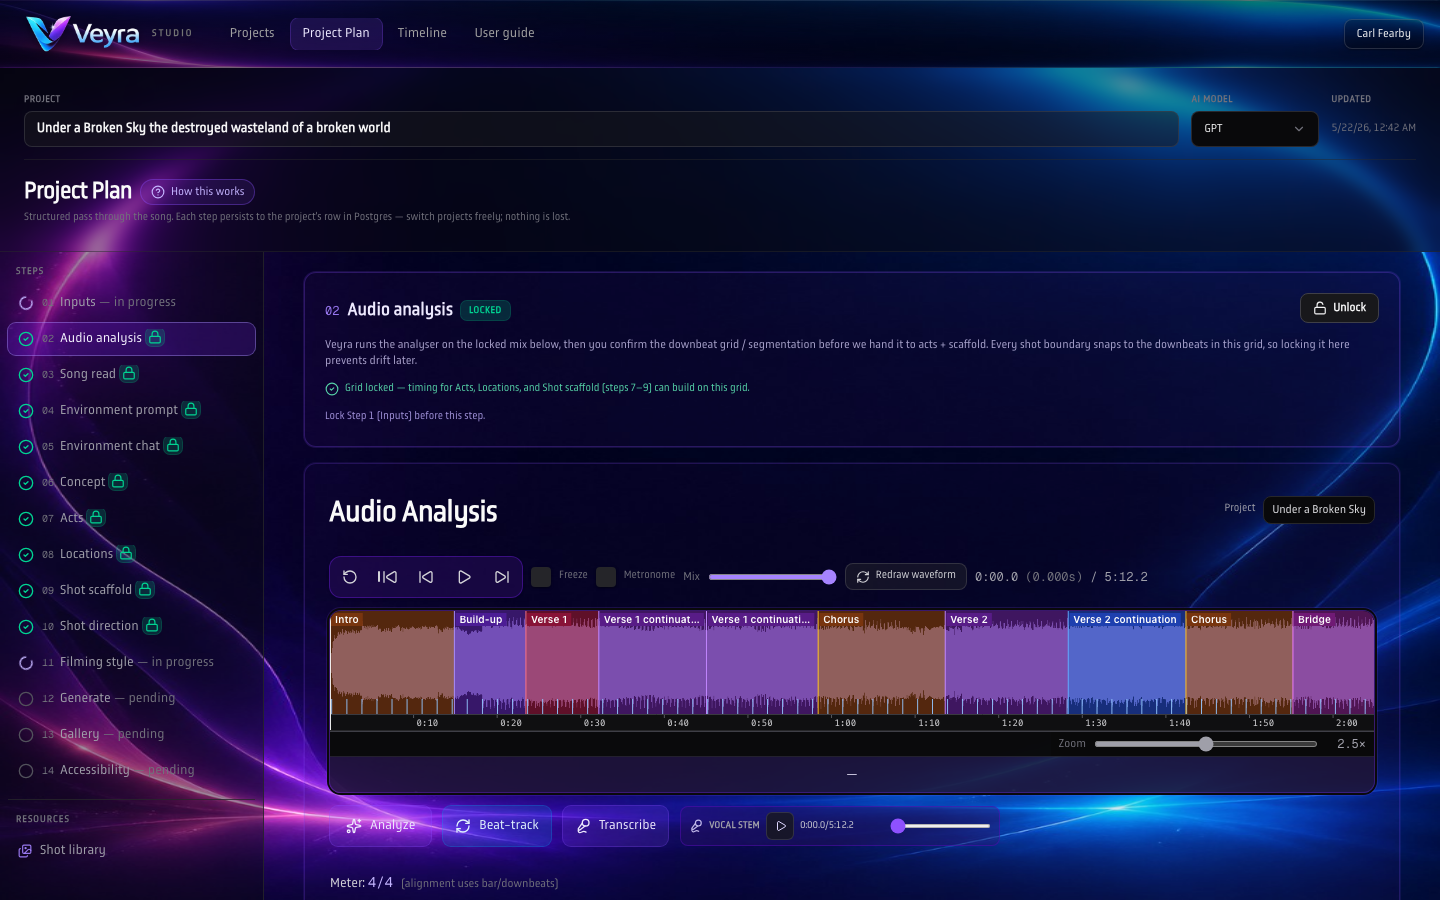
Task: Open the Projects tab
Action: 252,33
